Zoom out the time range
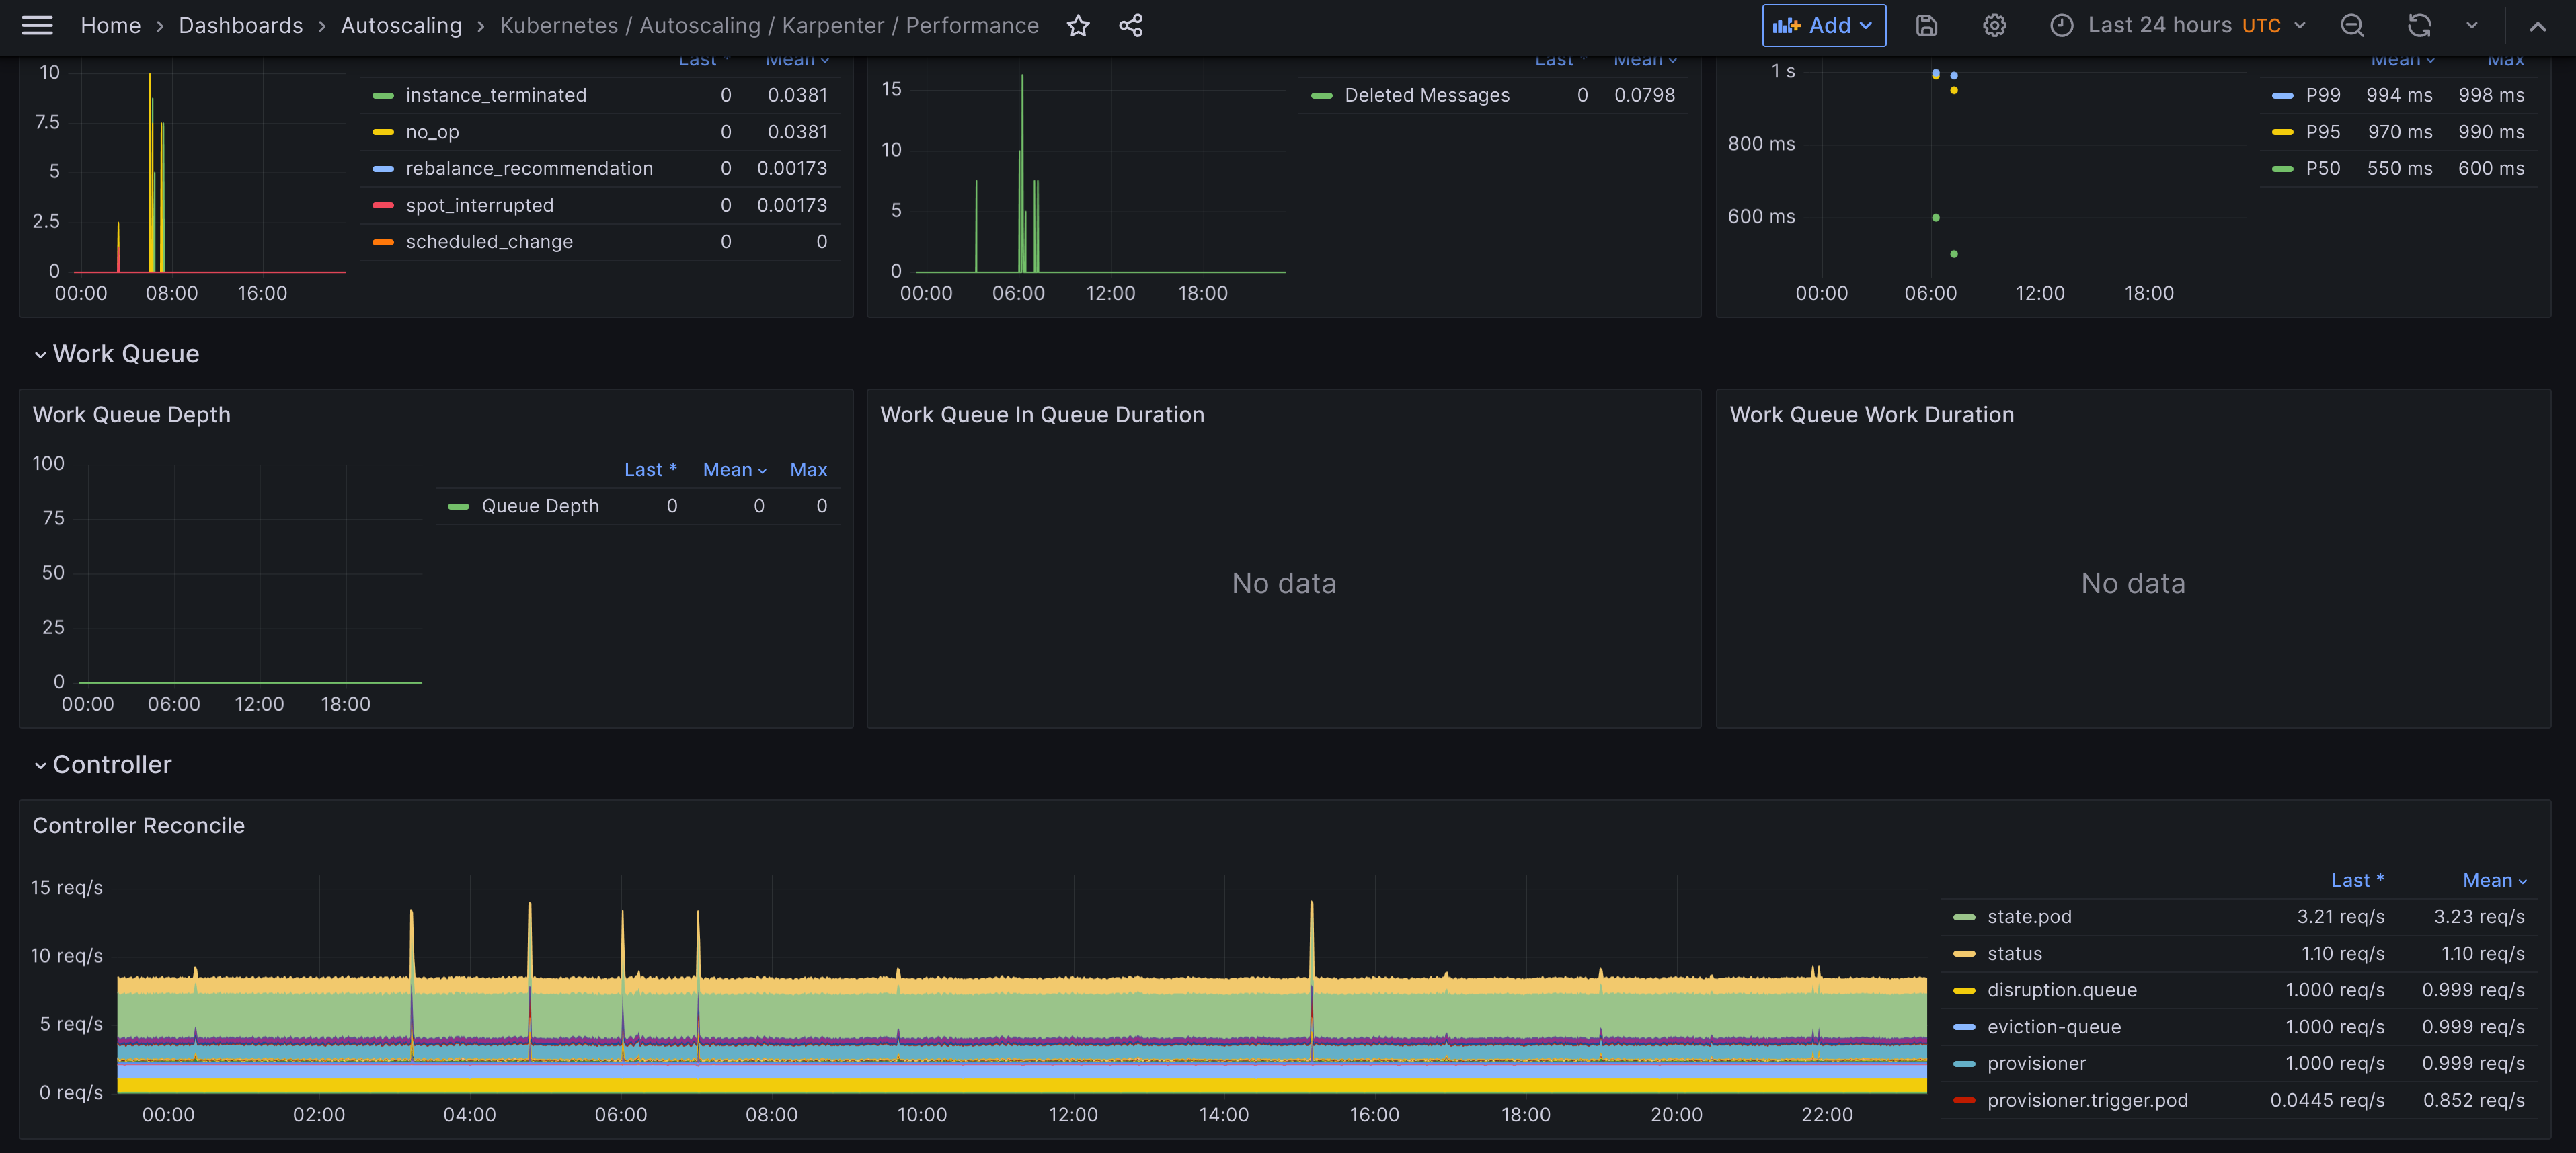The height and width of the screenshot is (1153, 2576). 2352,25
